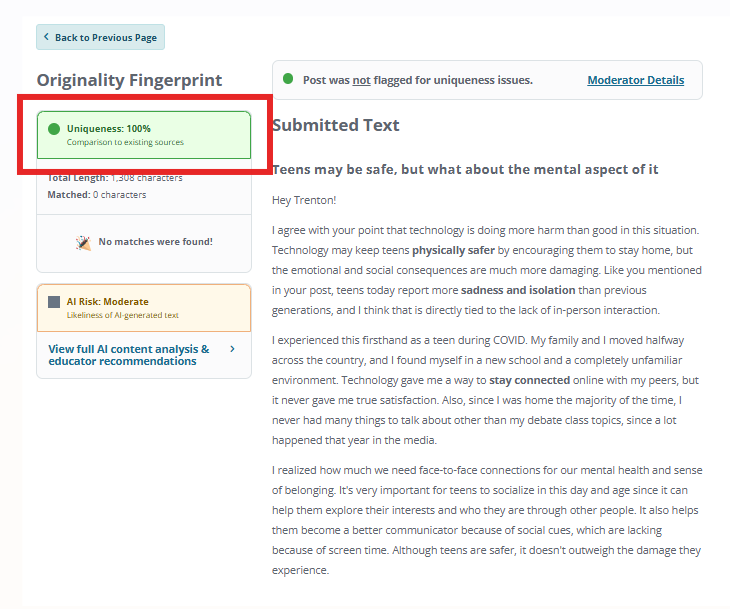Click the bold 'stay connected' phrase
This screenshot has width=730, height=609.
click(529, 380)
